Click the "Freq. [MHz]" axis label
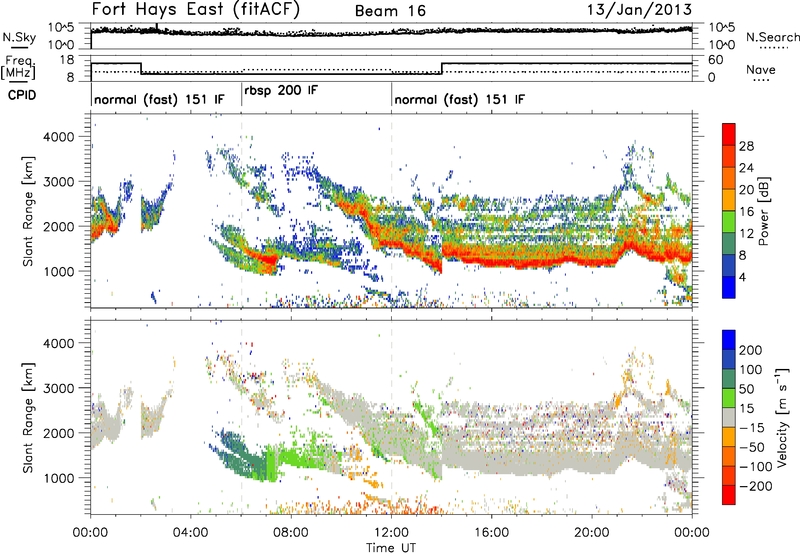800x554 pixels. (x=19, y=67)
